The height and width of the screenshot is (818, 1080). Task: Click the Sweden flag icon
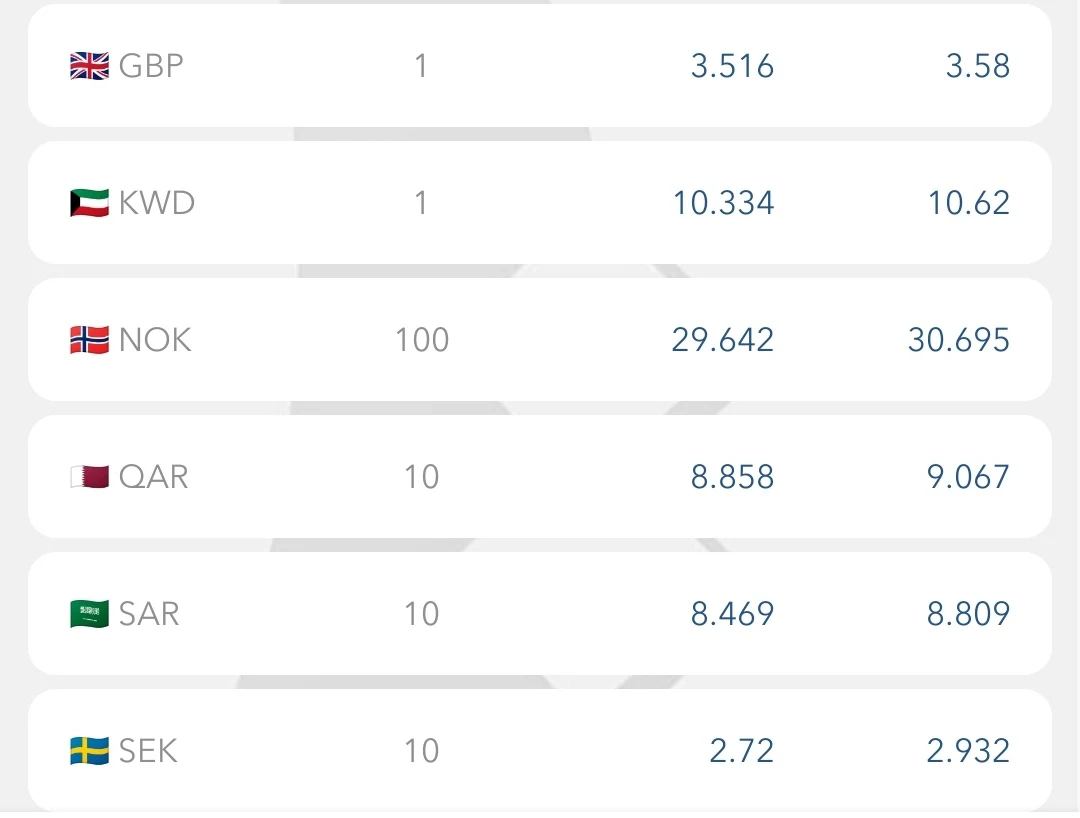coord(89,751)
